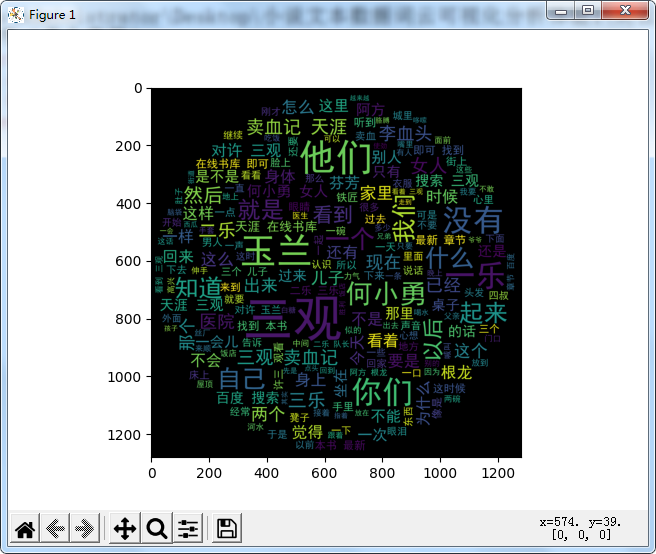Click the word 根龙 in the cloud
The width and height of the screenshot is (656, 554).
click(x=456, y=372)
